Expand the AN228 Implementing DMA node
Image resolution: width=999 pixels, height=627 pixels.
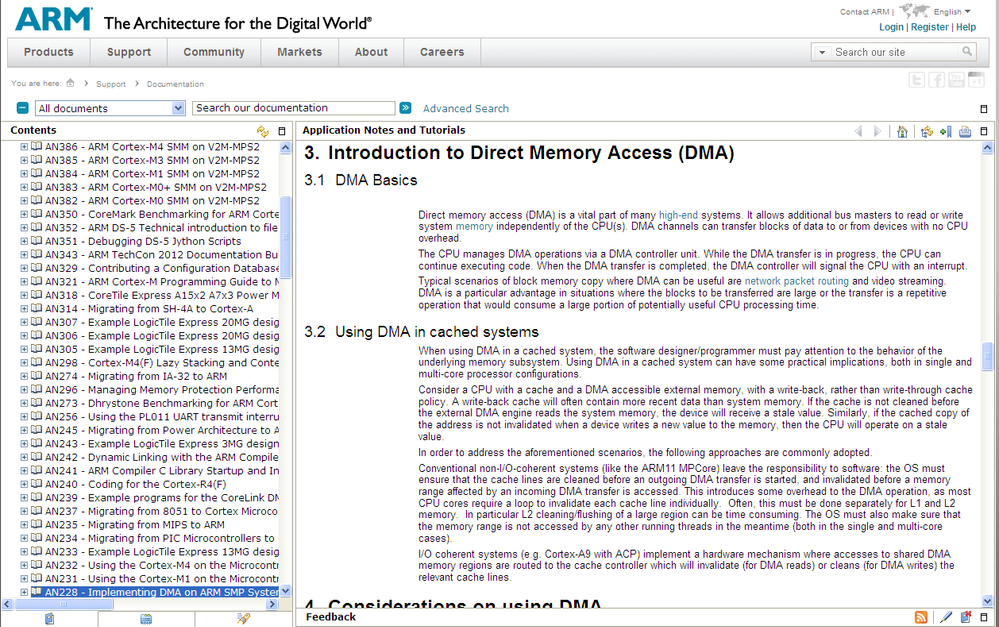pos(24,592)
